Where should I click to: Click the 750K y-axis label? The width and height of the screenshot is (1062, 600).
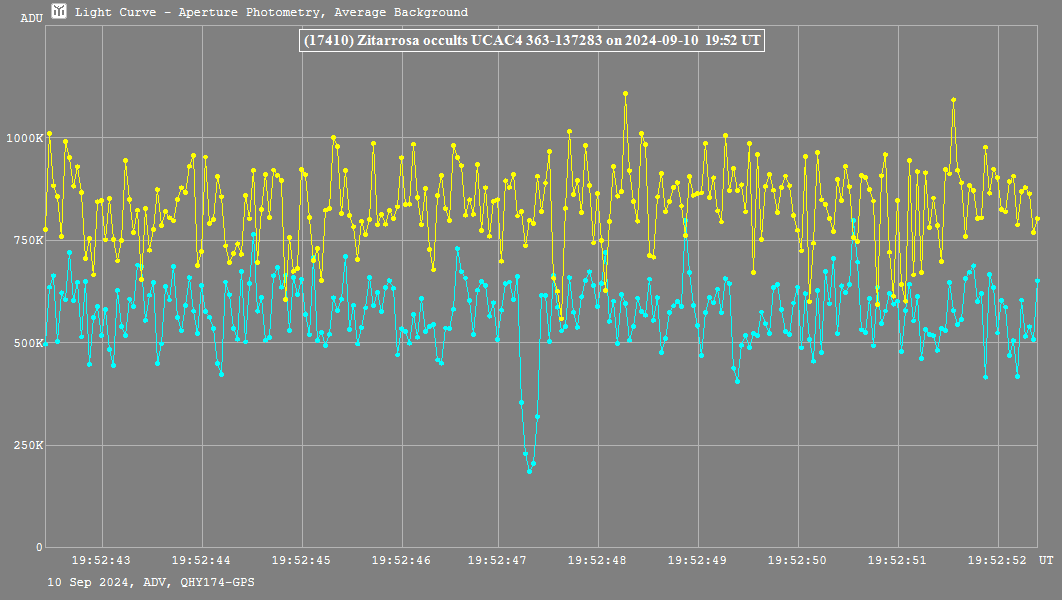(x=27, y=240)
